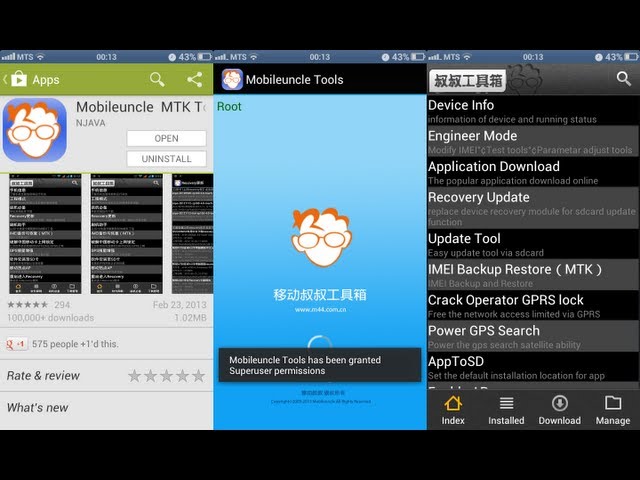Tap battery icon in left phone status bar

(205, 57)
